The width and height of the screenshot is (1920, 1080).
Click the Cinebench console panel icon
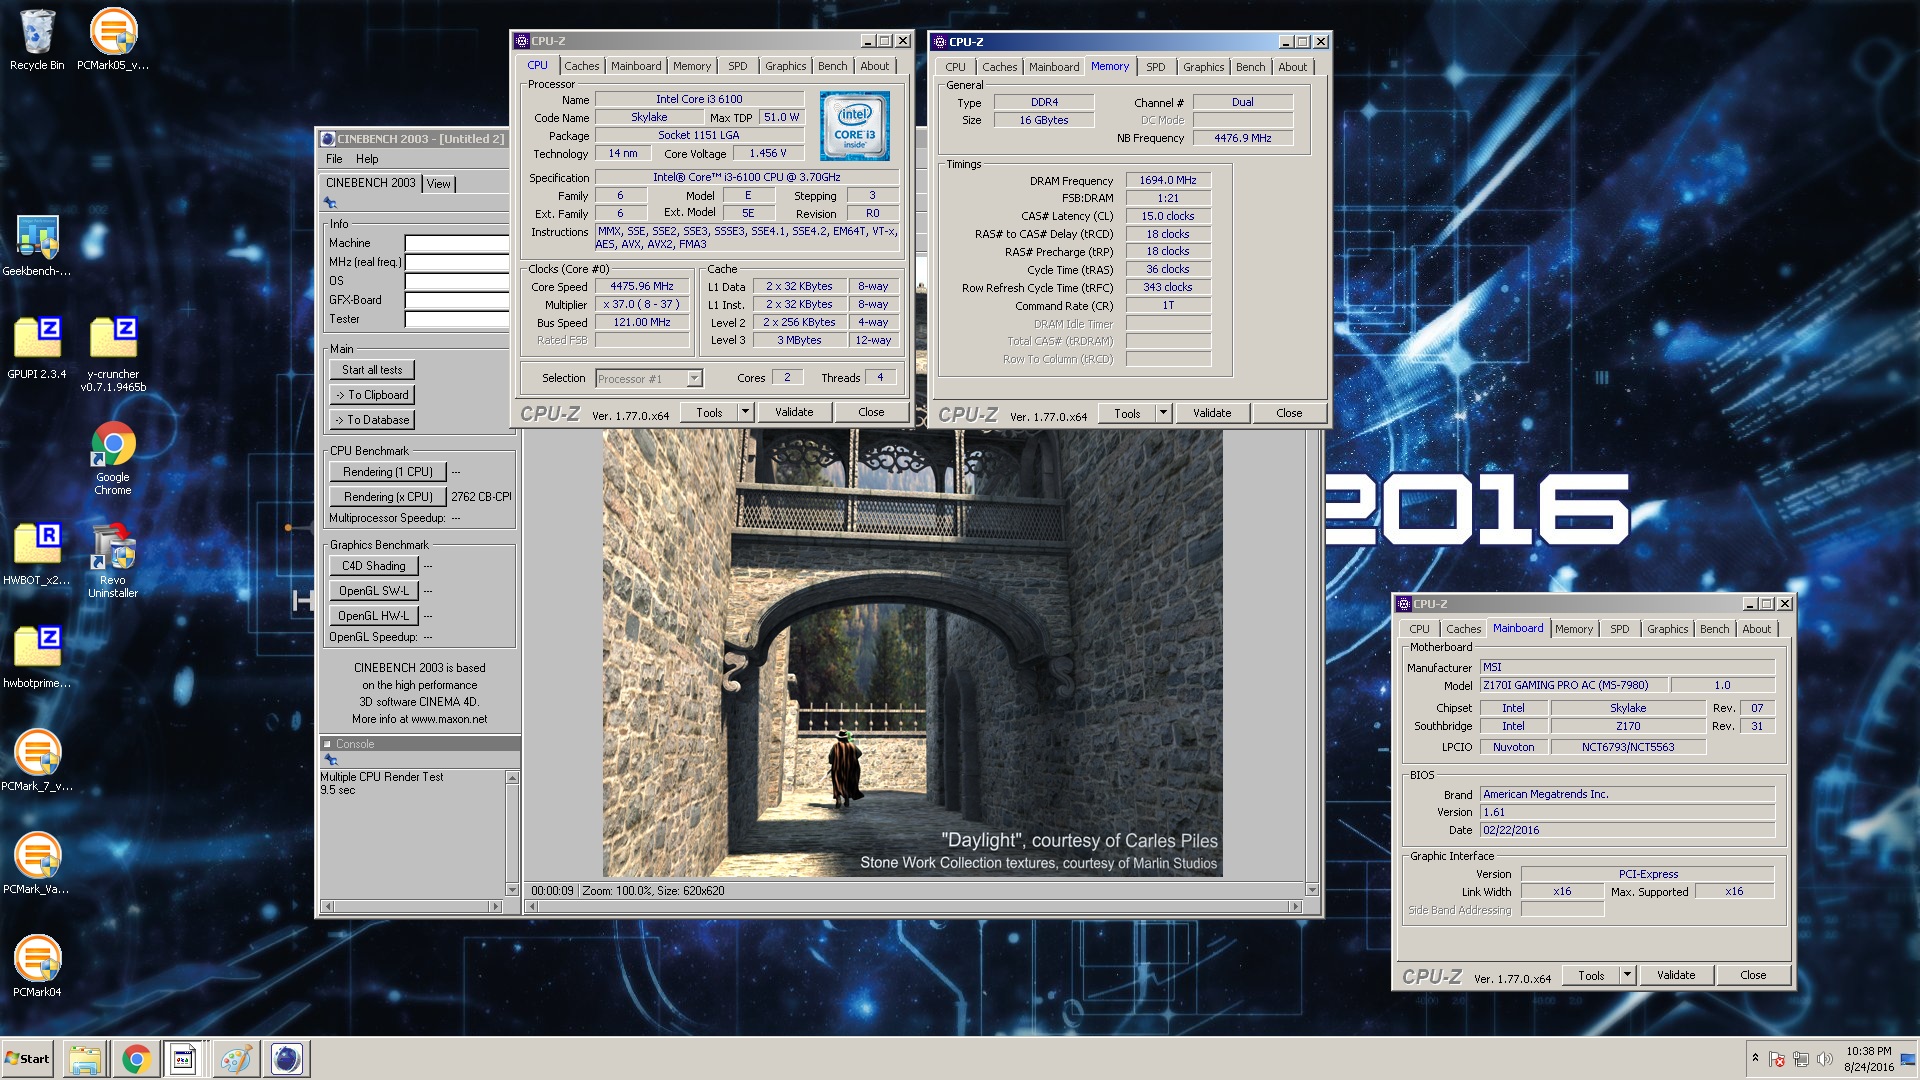pos(331,760)
